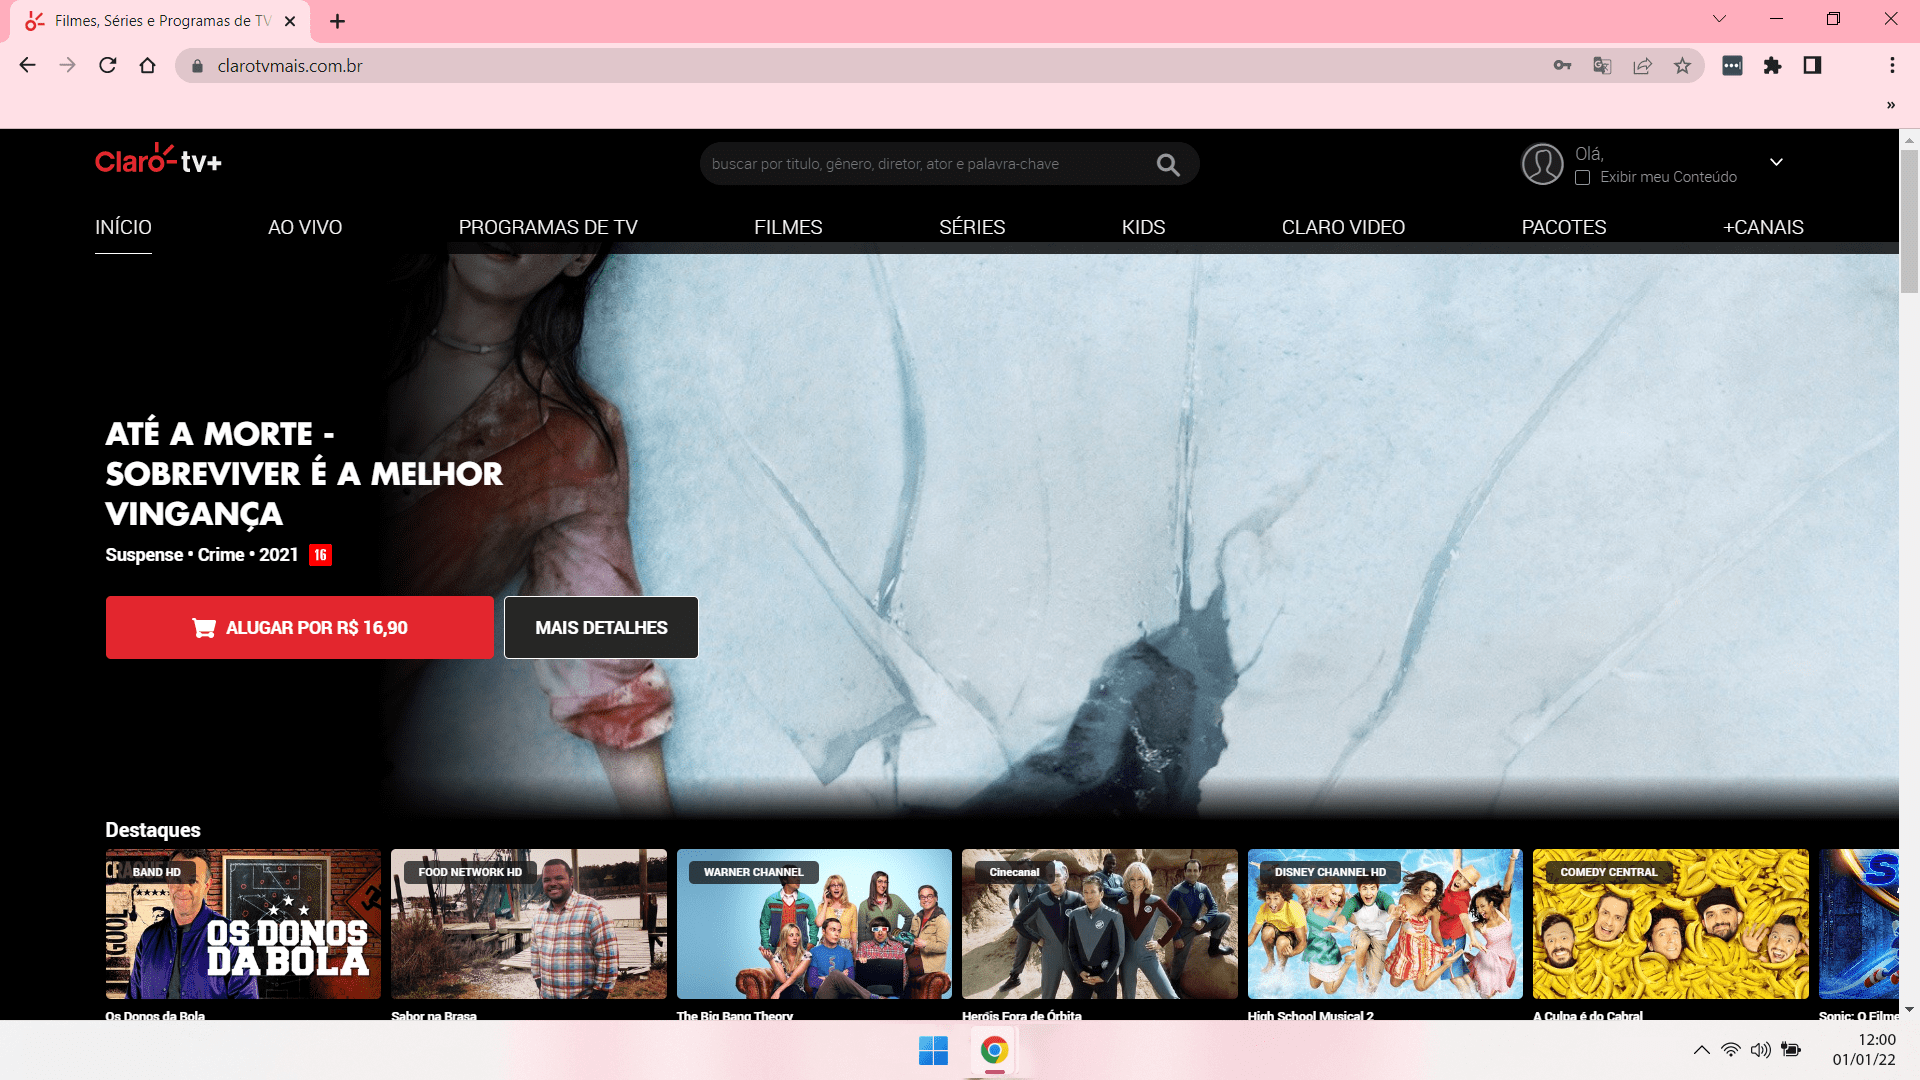Click the ALUGAR POR R$ 16,90 button
The width and height of the screenshot is (1920, 1080).
pyautogui.click(x=299, y=626)
